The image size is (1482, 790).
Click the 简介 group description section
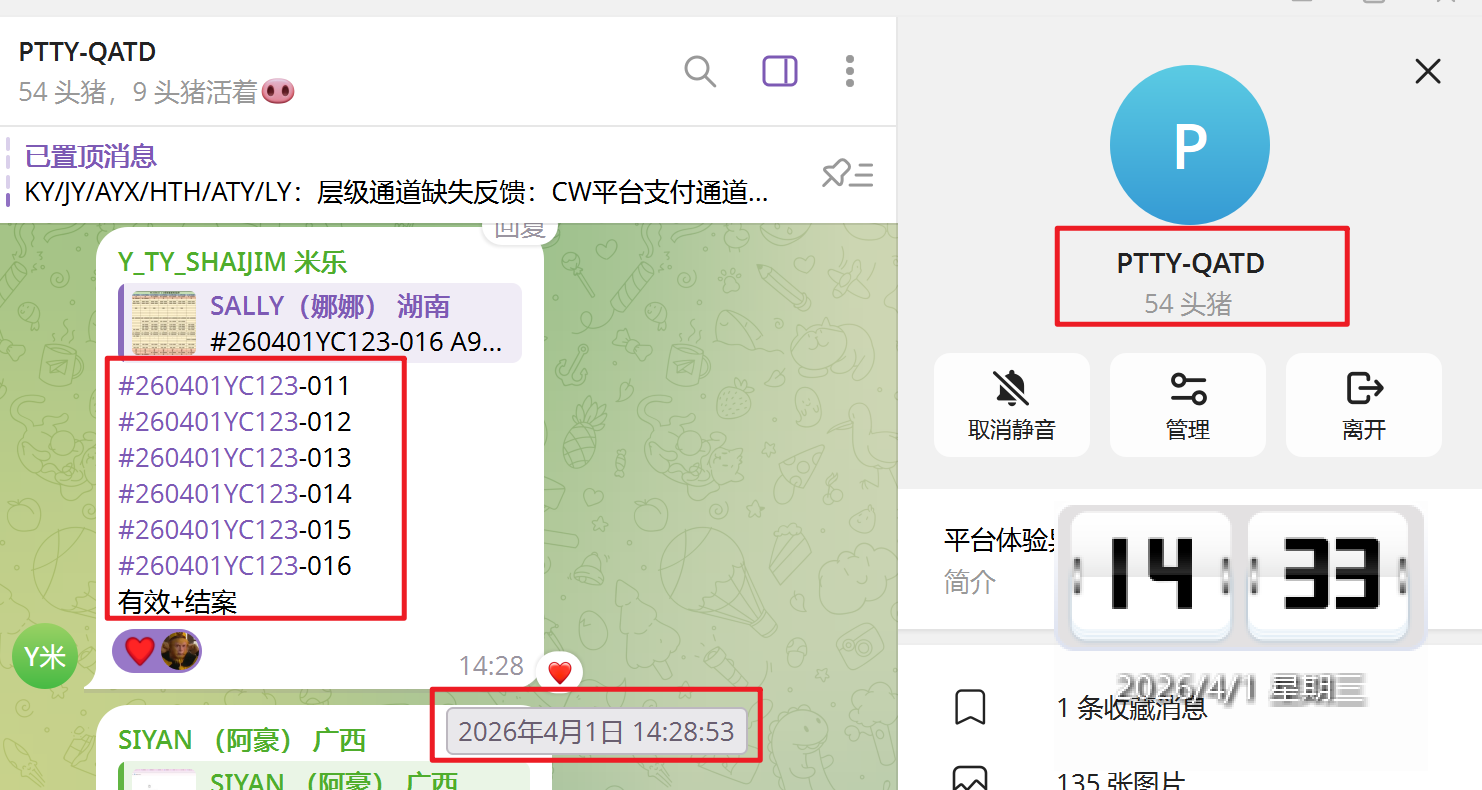(970, 582)
